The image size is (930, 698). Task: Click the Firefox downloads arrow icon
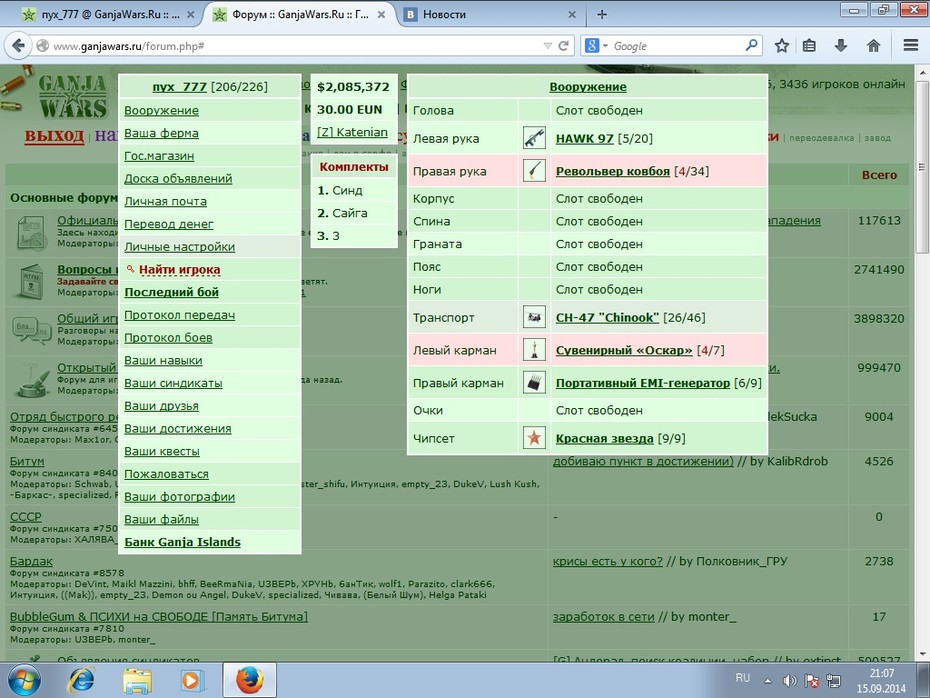(x=841, y=46)
